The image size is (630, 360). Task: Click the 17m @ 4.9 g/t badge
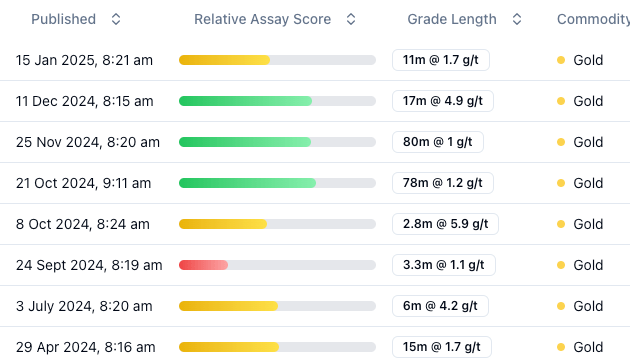point(443,101)
